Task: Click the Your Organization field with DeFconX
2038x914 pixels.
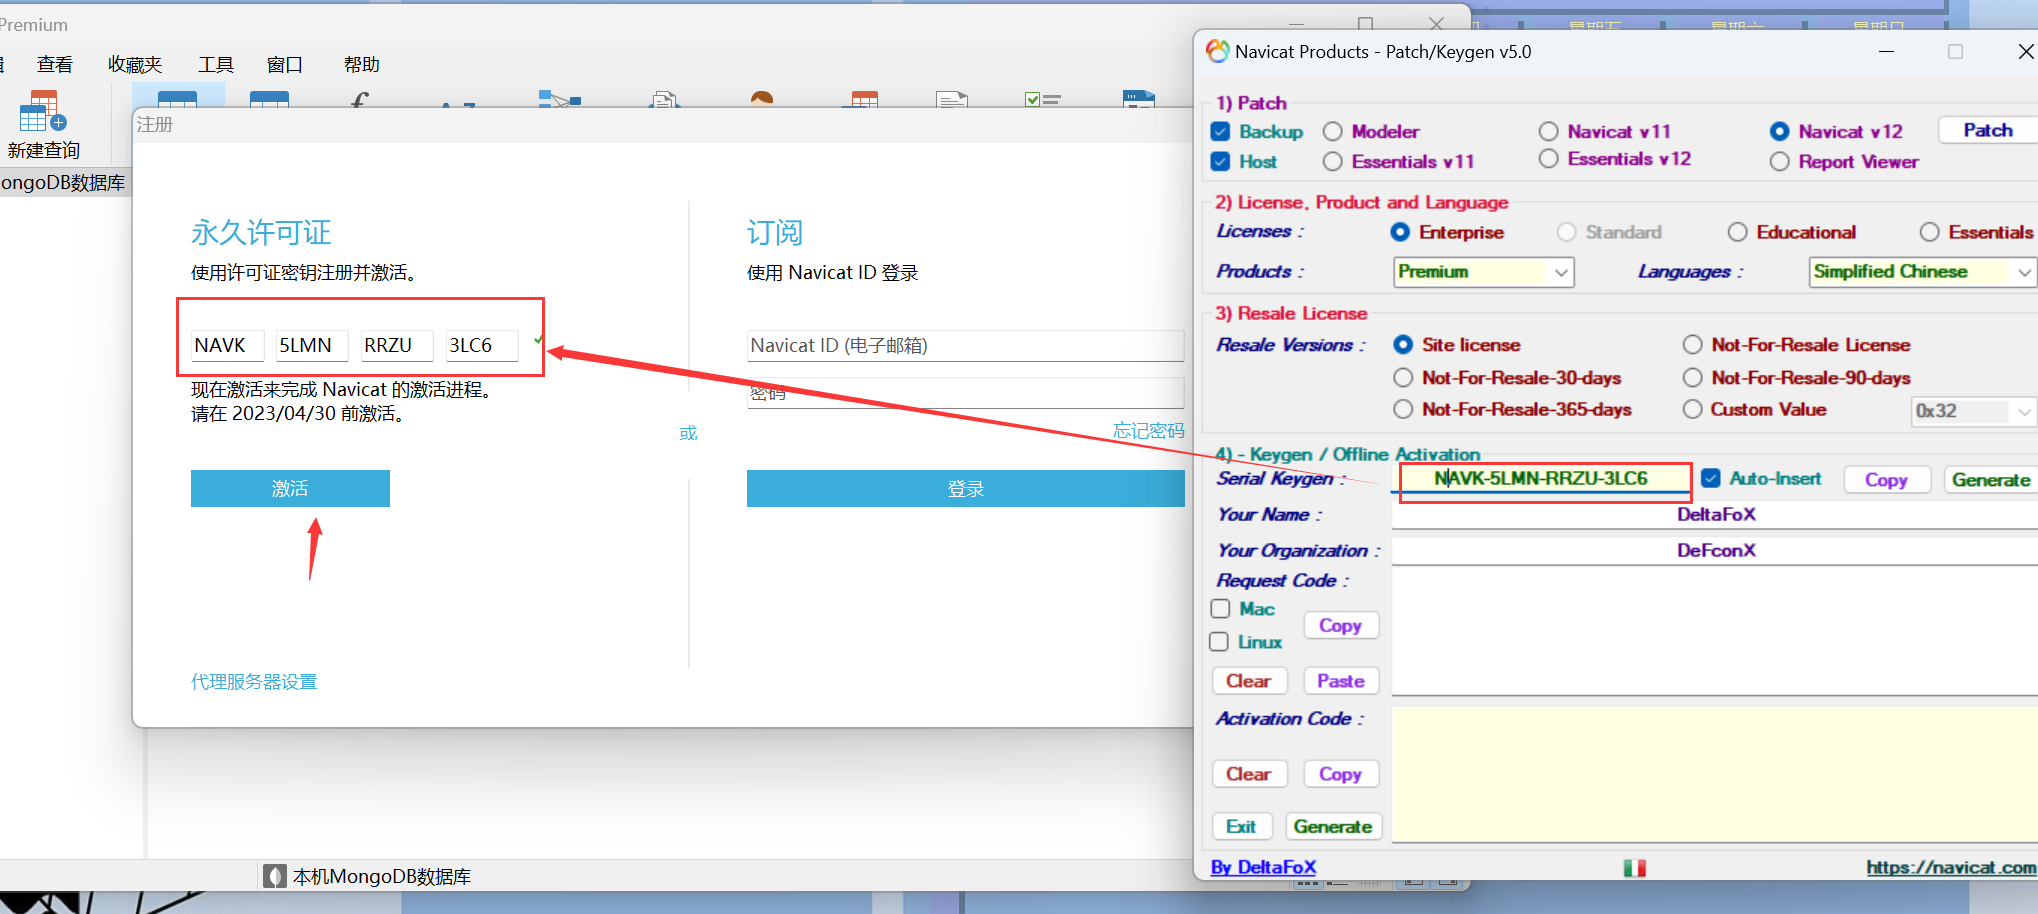Action: click(1715, 551)
